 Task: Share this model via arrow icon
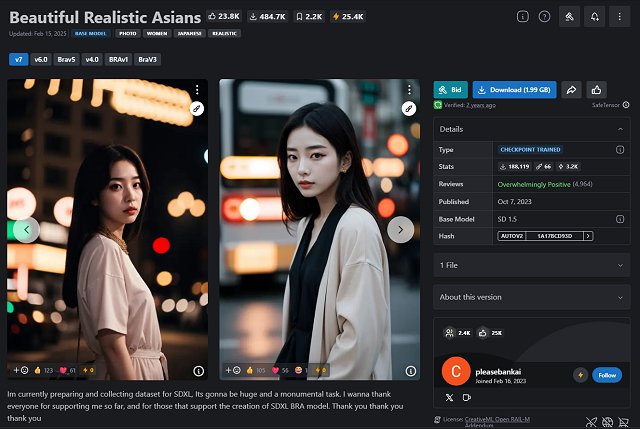(x=571, y=89)
